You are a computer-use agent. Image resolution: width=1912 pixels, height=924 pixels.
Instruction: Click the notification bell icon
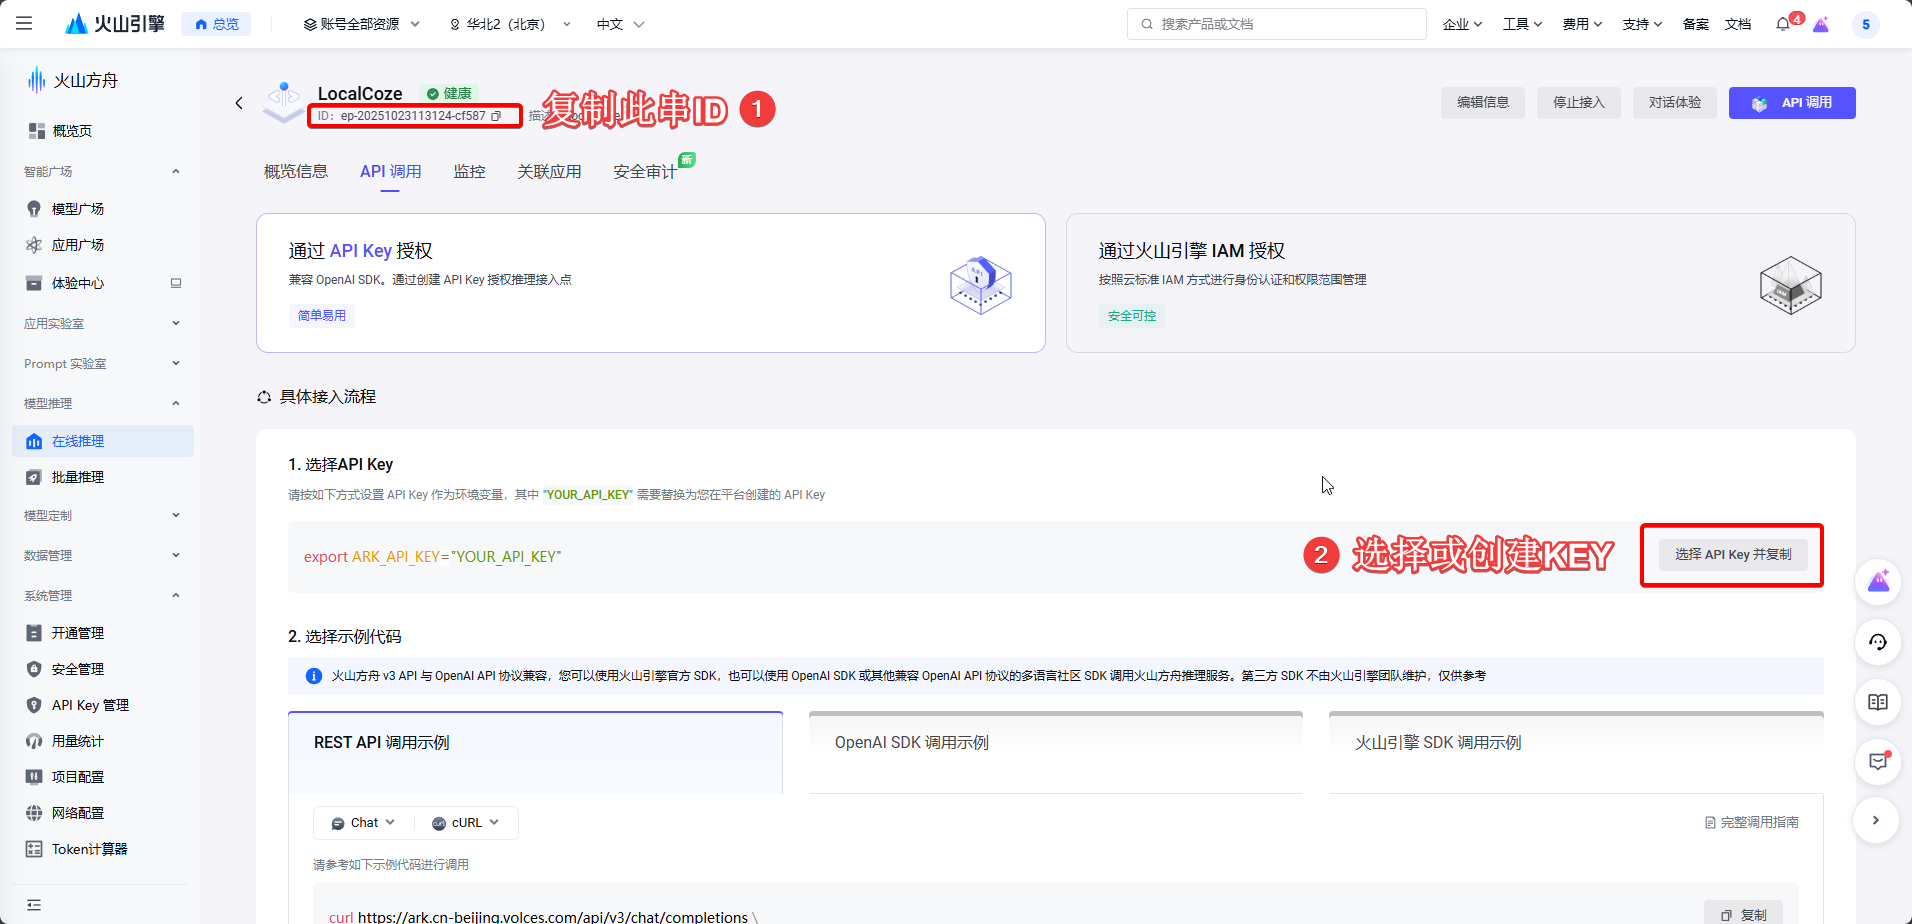pyautogui.click(x=1782, y=24)
